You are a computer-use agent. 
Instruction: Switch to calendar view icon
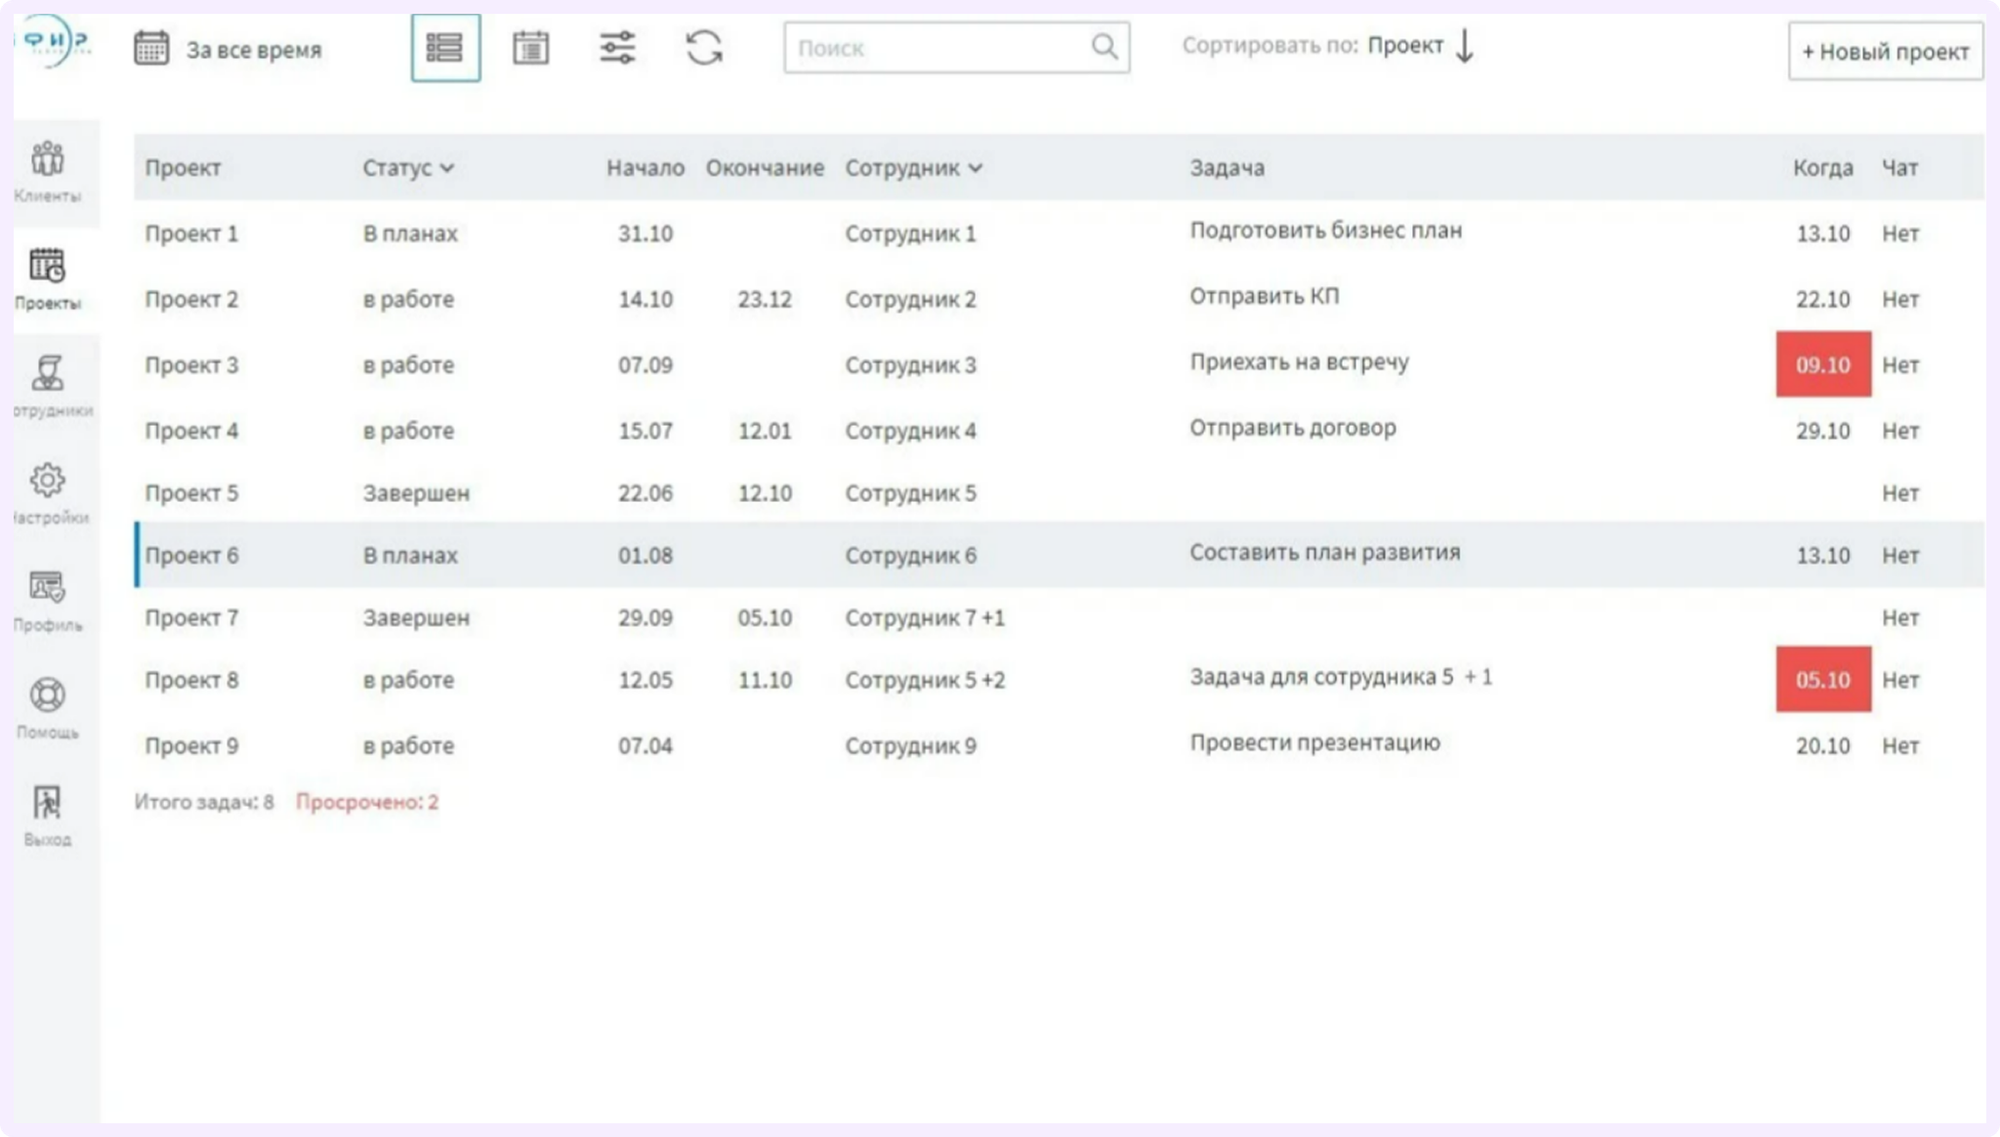pos(531,48)
